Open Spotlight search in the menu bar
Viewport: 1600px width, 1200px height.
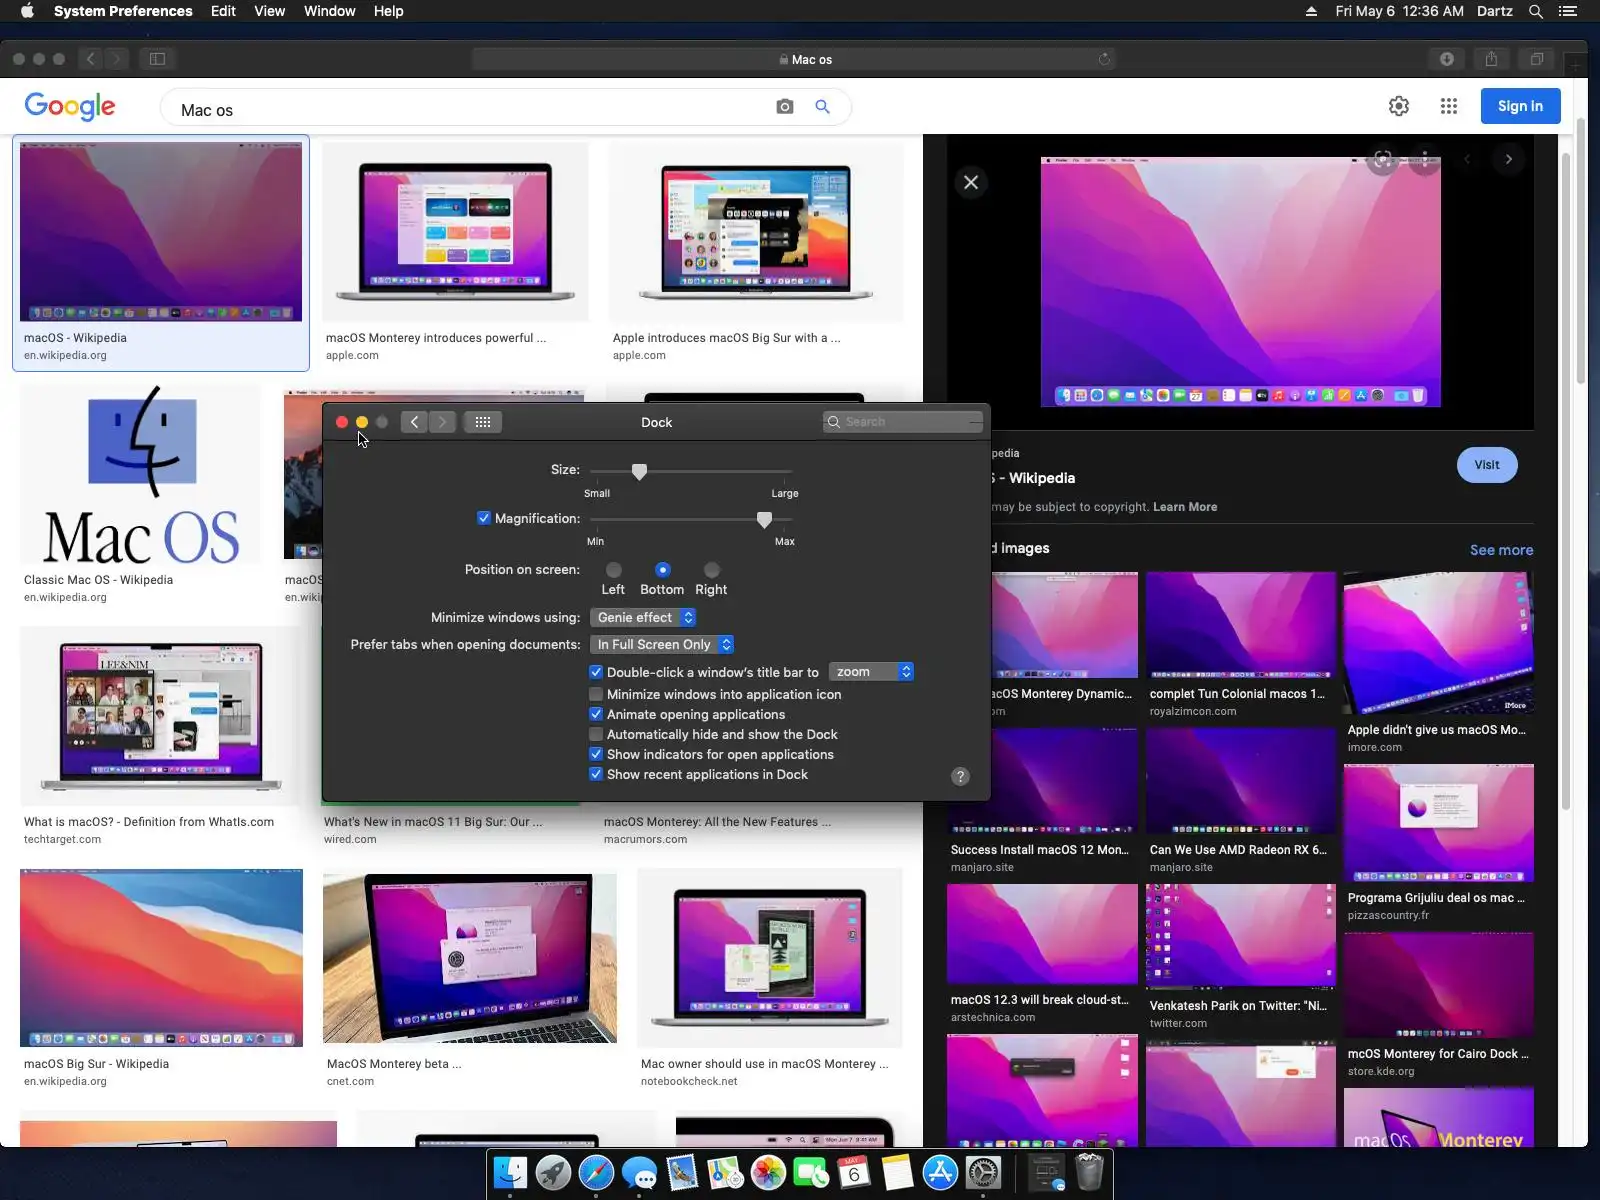click(1536, 12)
